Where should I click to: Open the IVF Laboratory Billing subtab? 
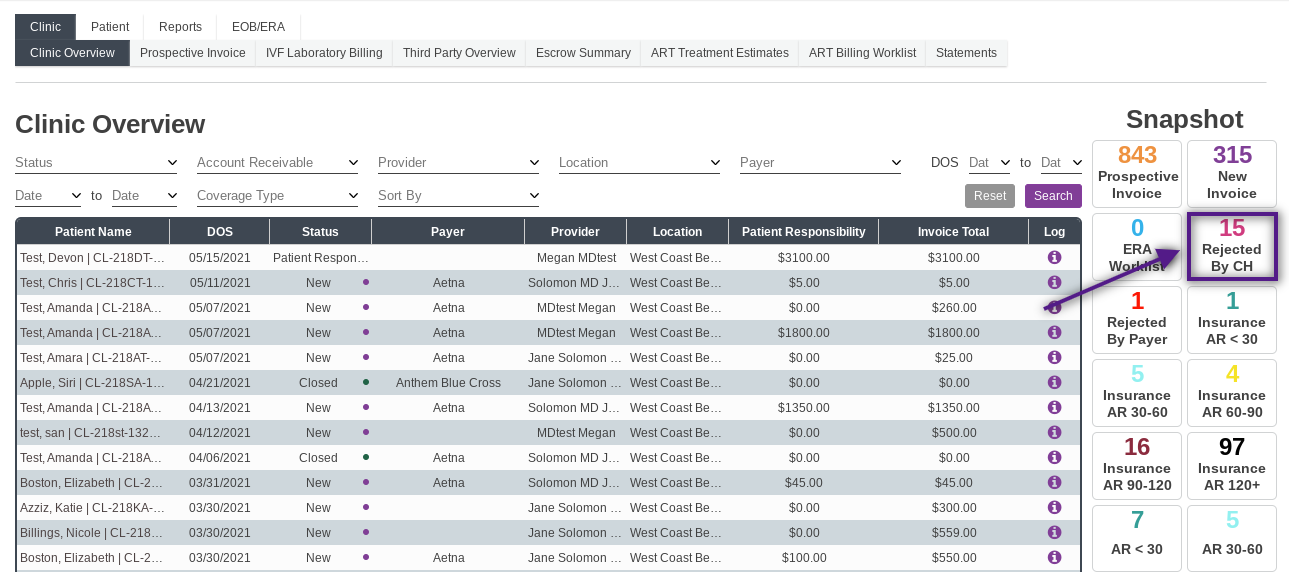[324, 53]
